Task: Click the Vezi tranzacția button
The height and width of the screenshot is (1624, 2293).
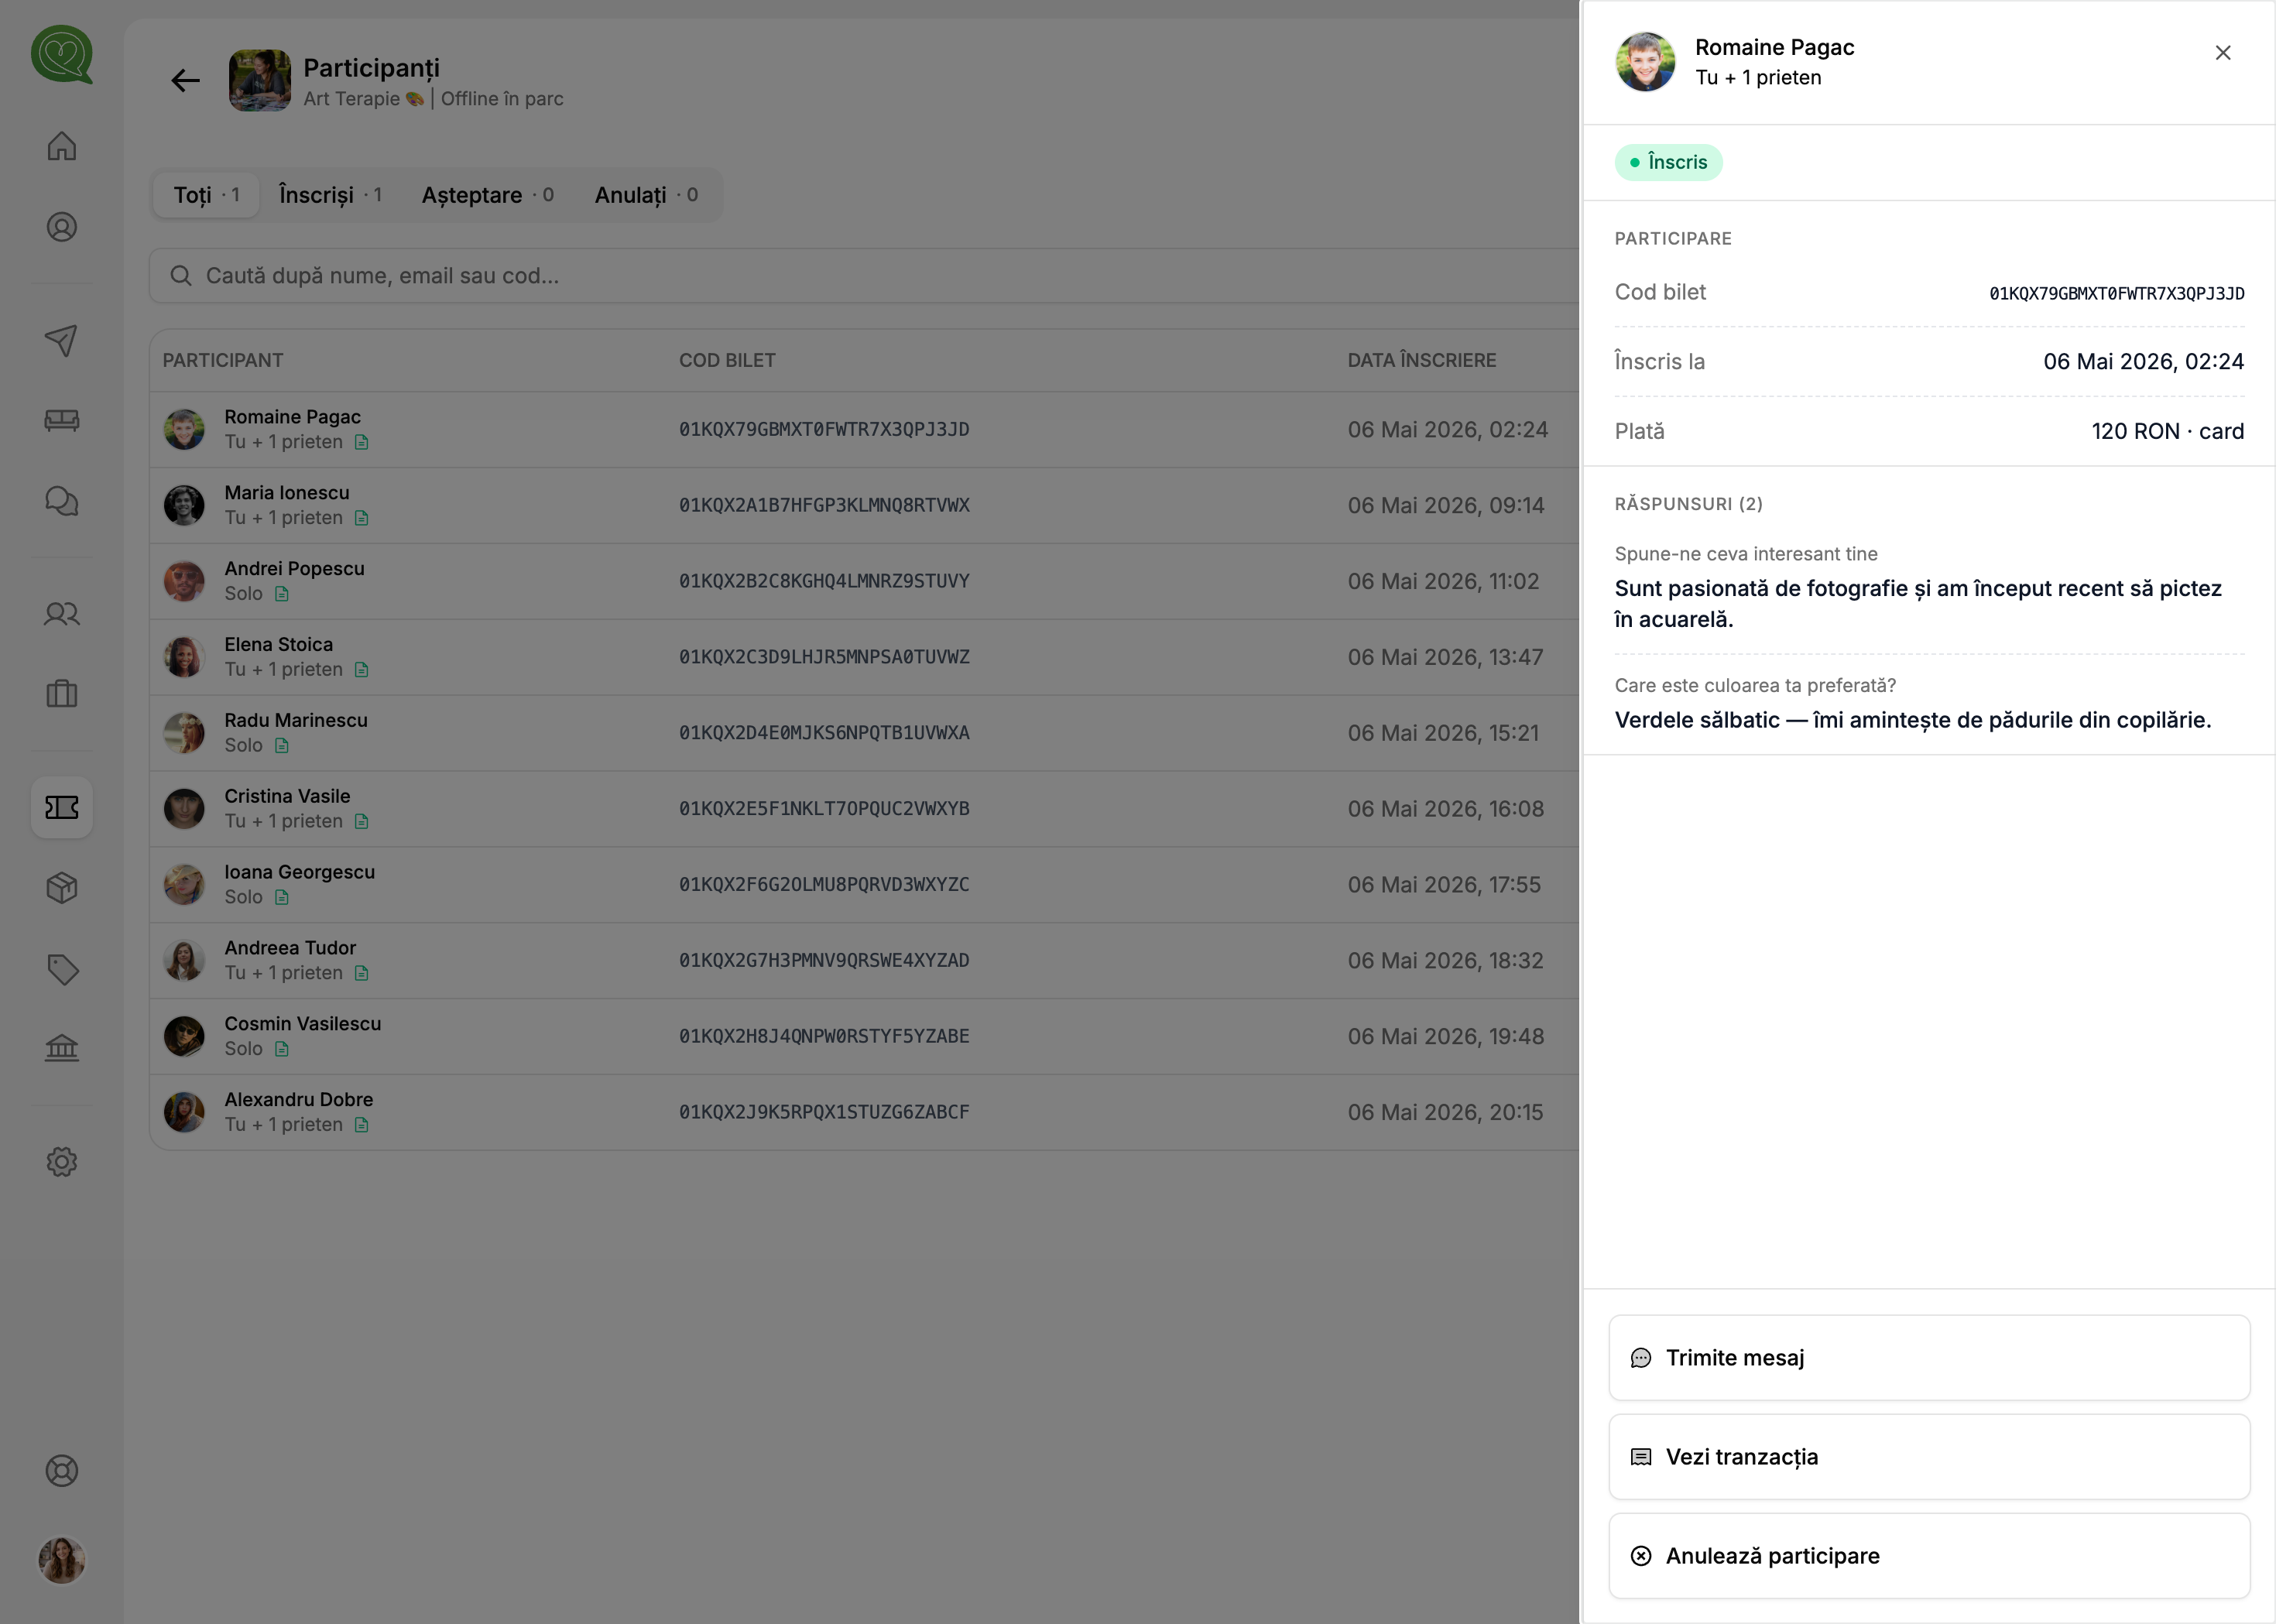Action: (1929, 1457)
